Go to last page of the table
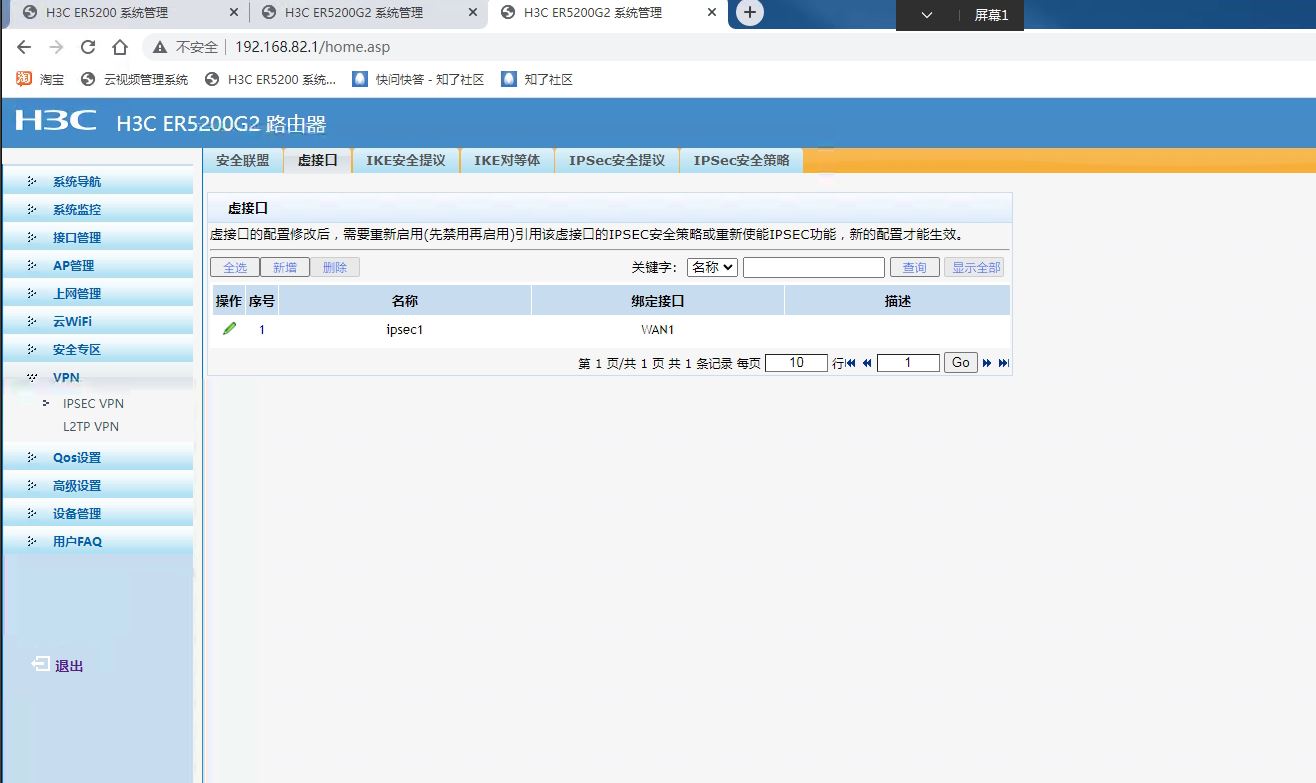Image resolution: width=1316 pixels, height=783 pixels. pos(1004,363)
